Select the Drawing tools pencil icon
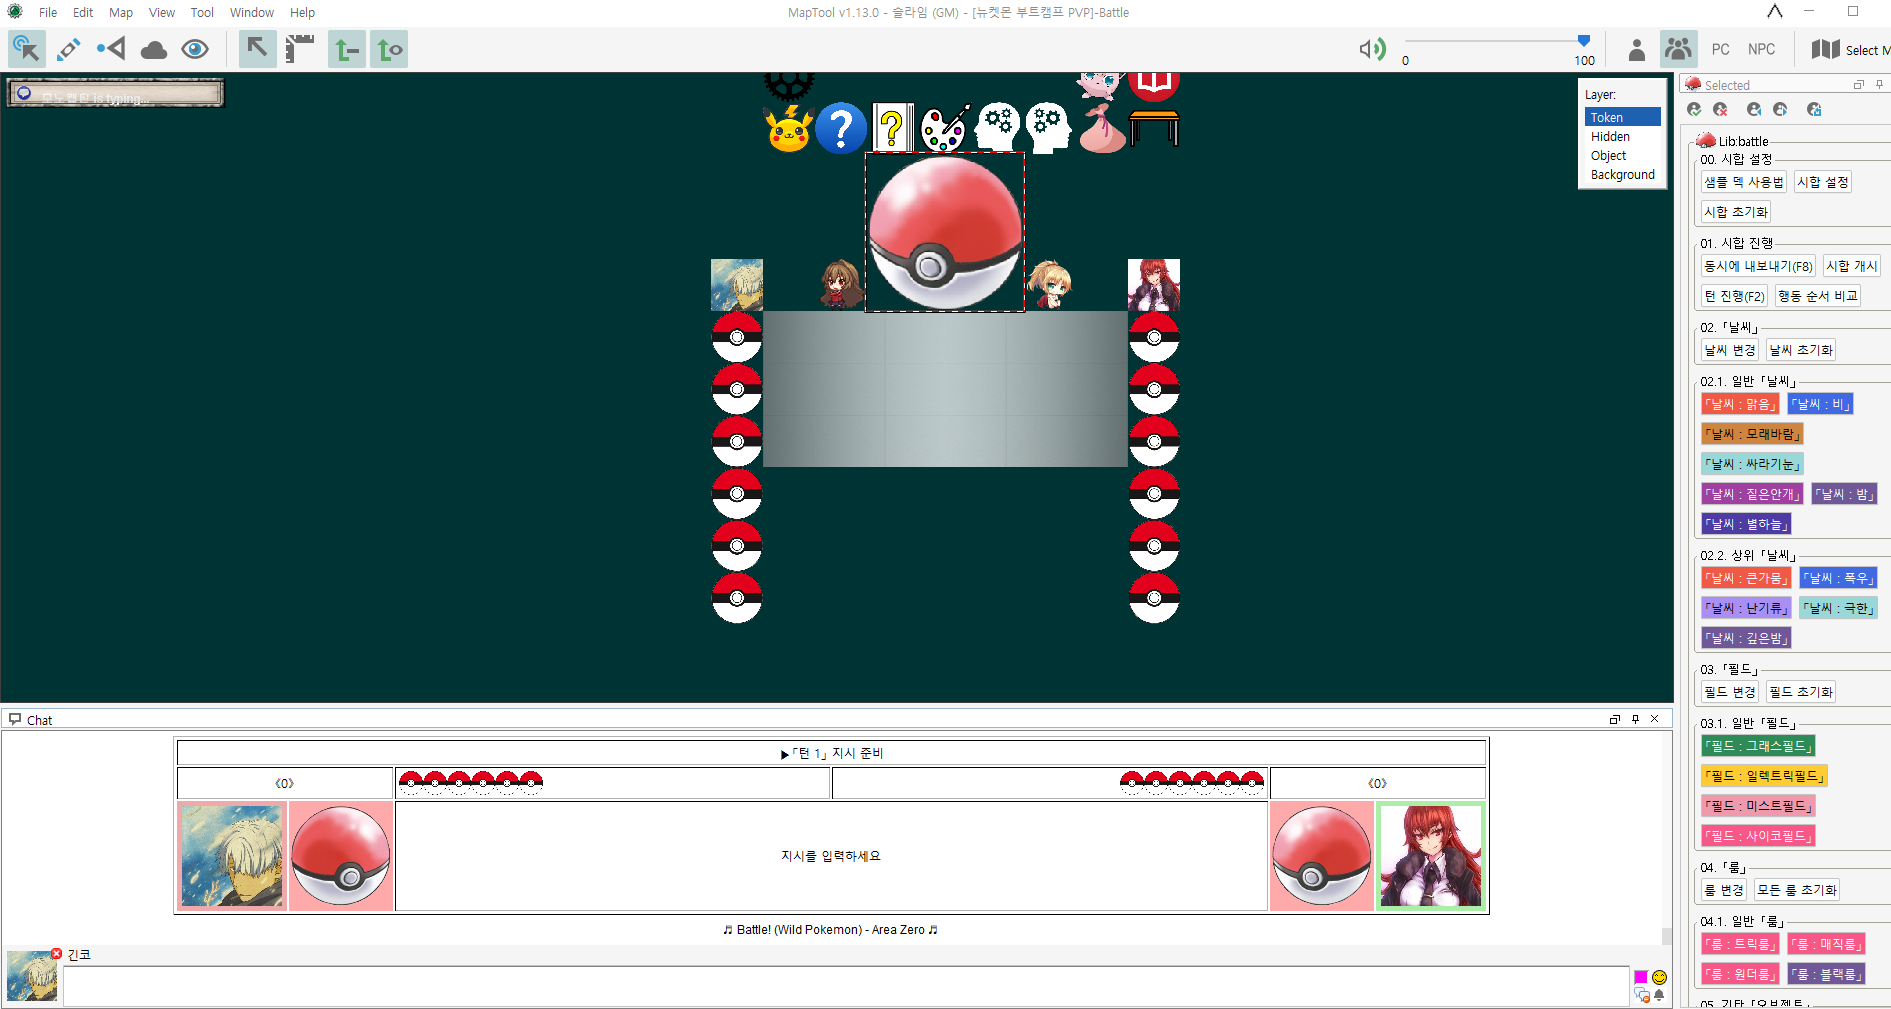Screen dimensions: 1891x1009 69,49
